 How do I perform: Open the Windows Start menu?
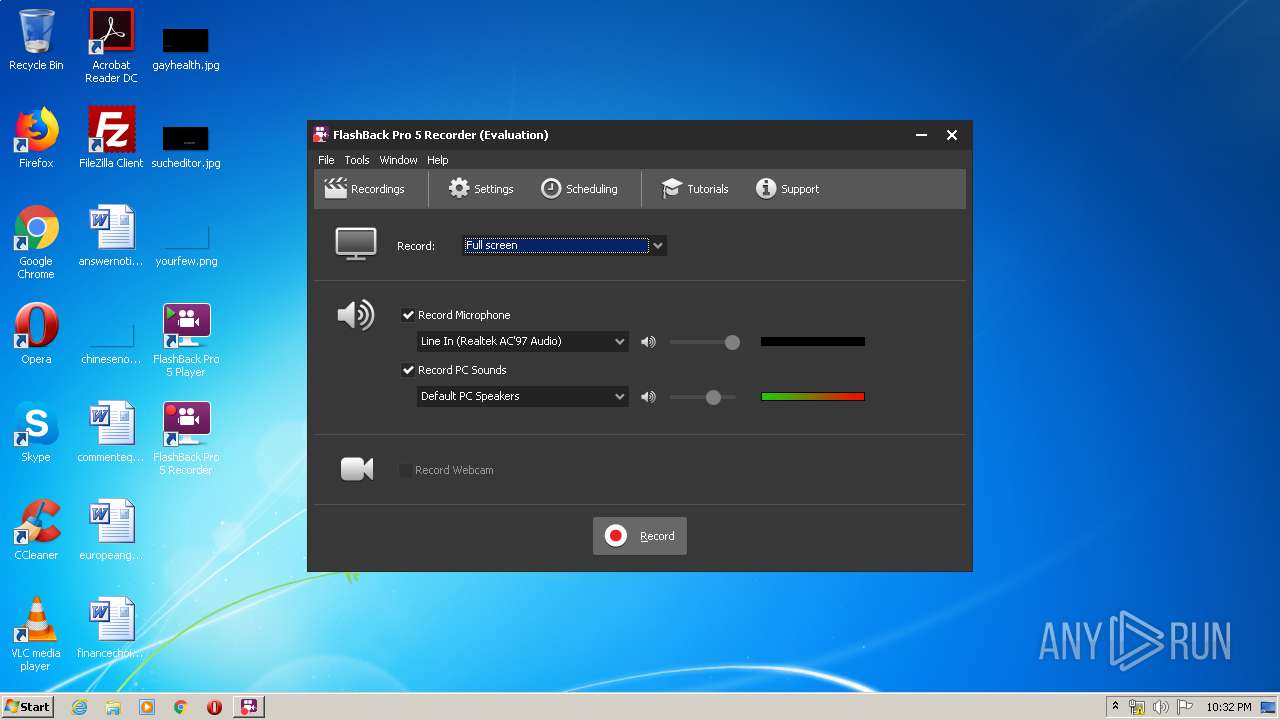[27, 707]
